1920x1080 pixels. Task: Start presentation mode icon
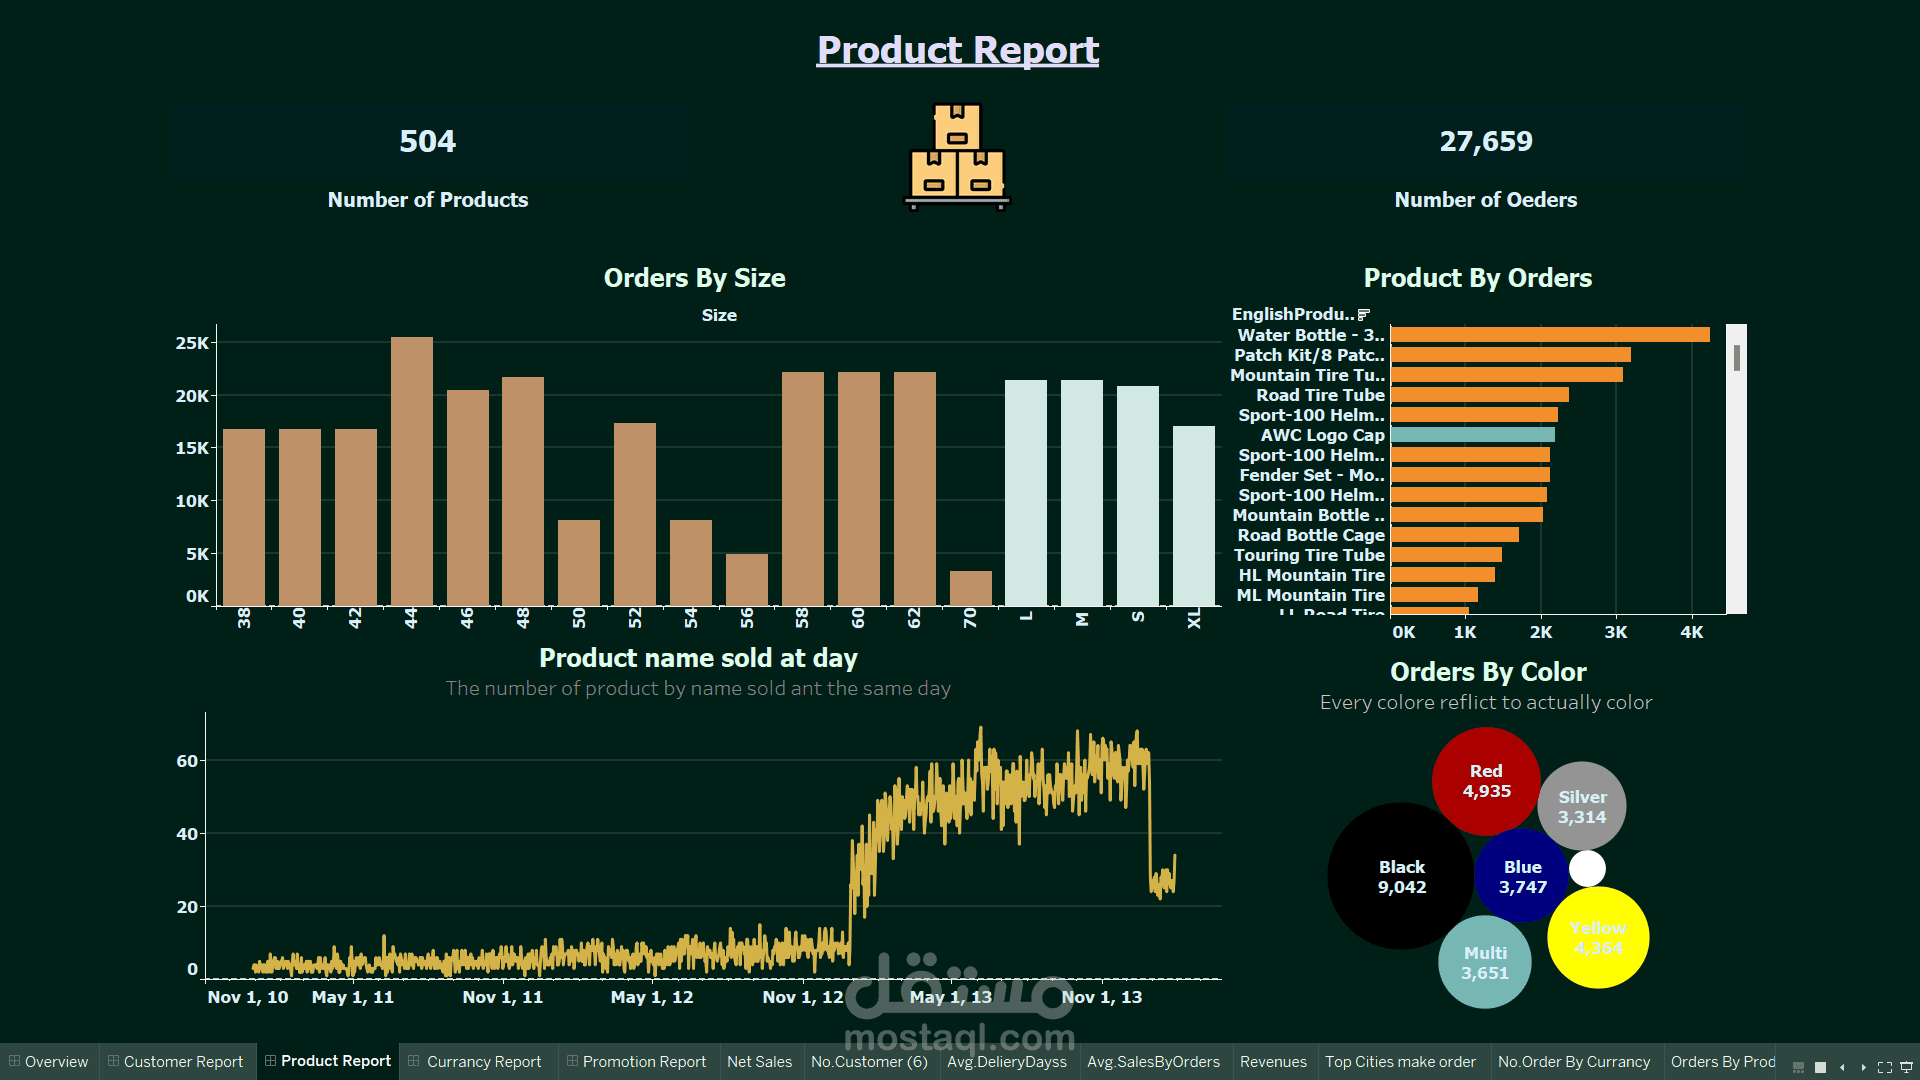coord(1906,1067)
